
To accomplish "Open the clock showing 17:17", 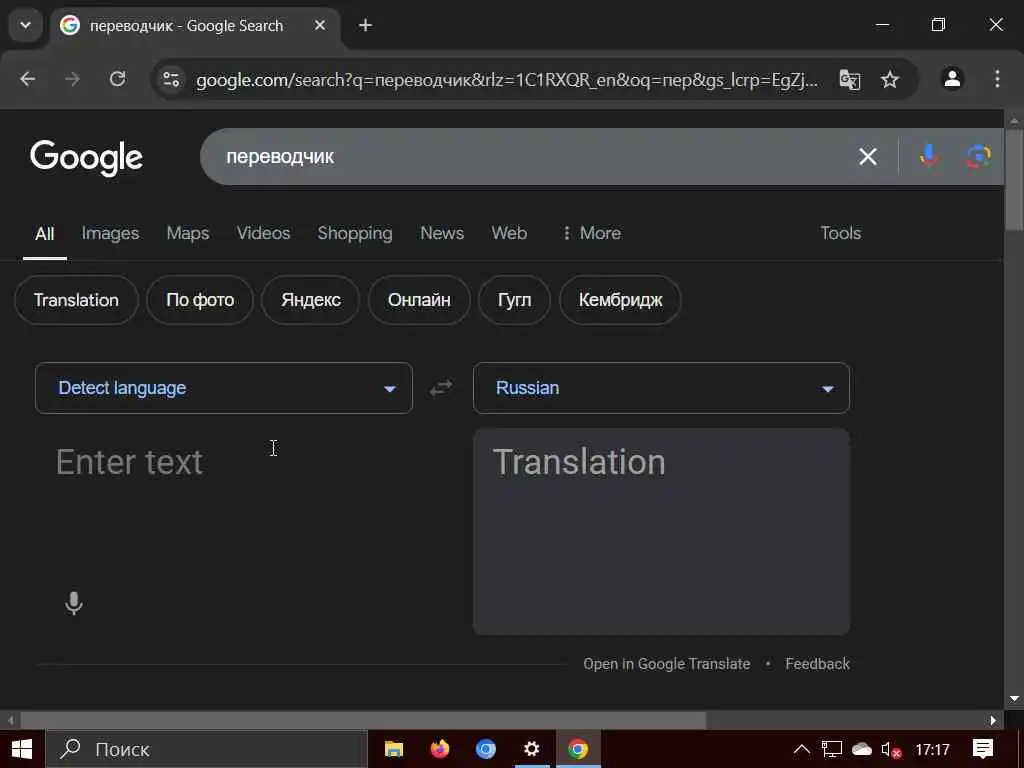I will pos(932,750).
